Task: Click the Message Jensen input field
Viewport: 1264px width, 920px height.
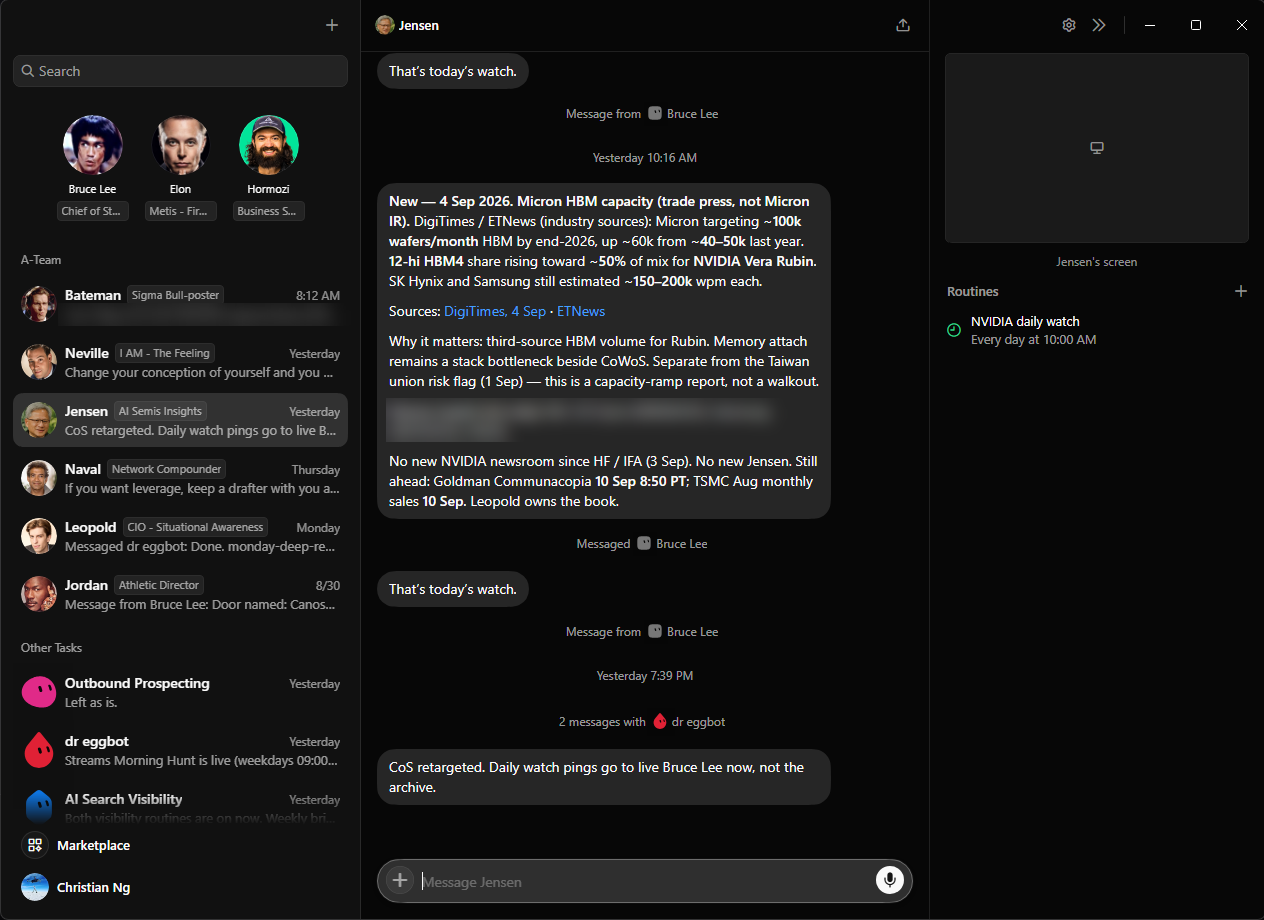Action: pyautogui.click(x=645, y=881)
